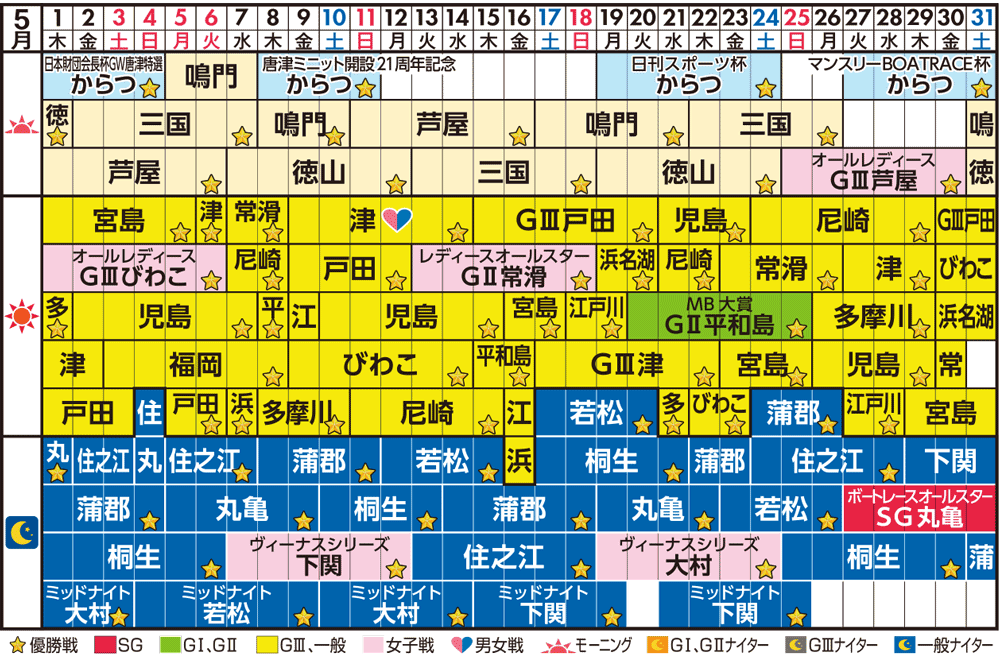Click the star in オールレディース GIII芦屋 cell
Screen dimensions: 1000x662
point(950,184)
